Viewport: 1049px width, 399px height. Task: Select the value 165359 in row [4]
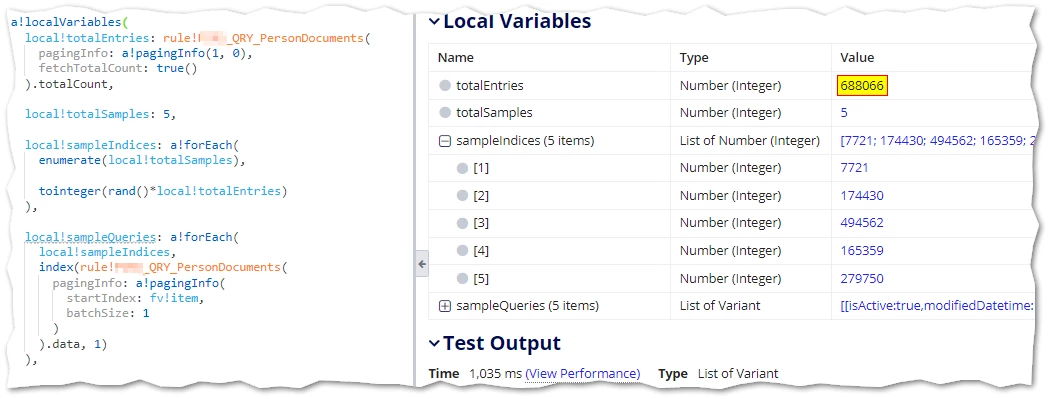[x=862, y=251]
